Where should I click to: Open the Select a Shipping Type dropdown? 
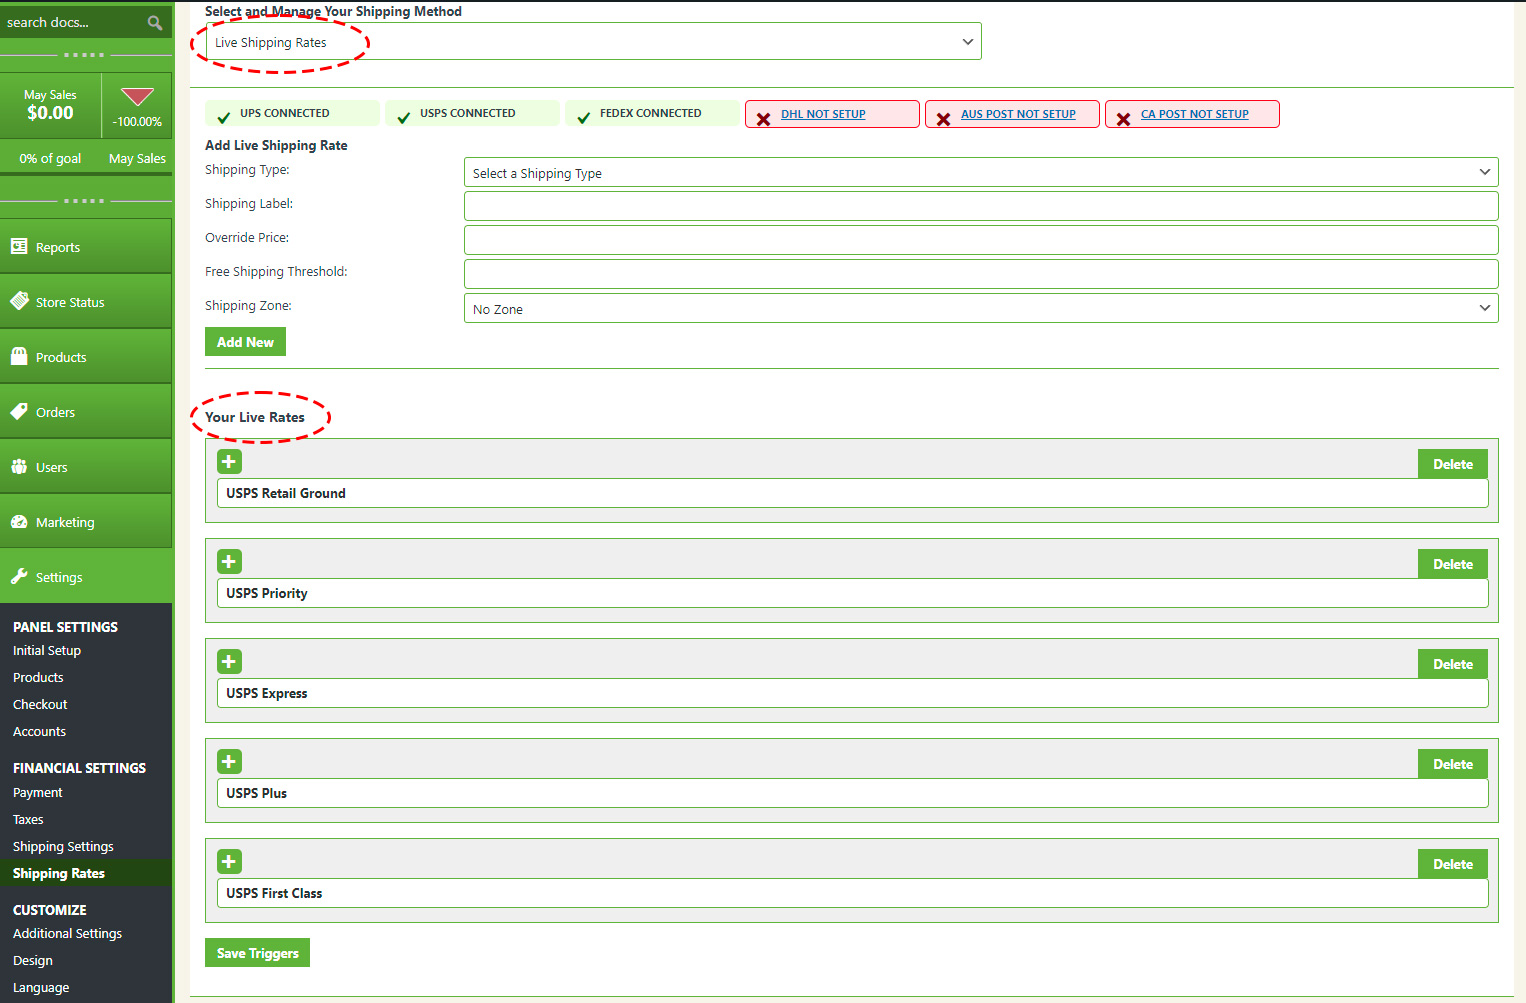[980, 173]
